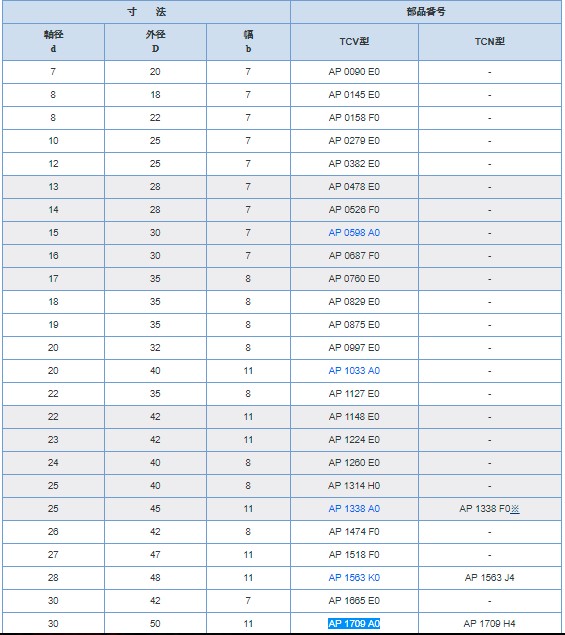Click the AP 1314 H0 cell

coord(354,486)
